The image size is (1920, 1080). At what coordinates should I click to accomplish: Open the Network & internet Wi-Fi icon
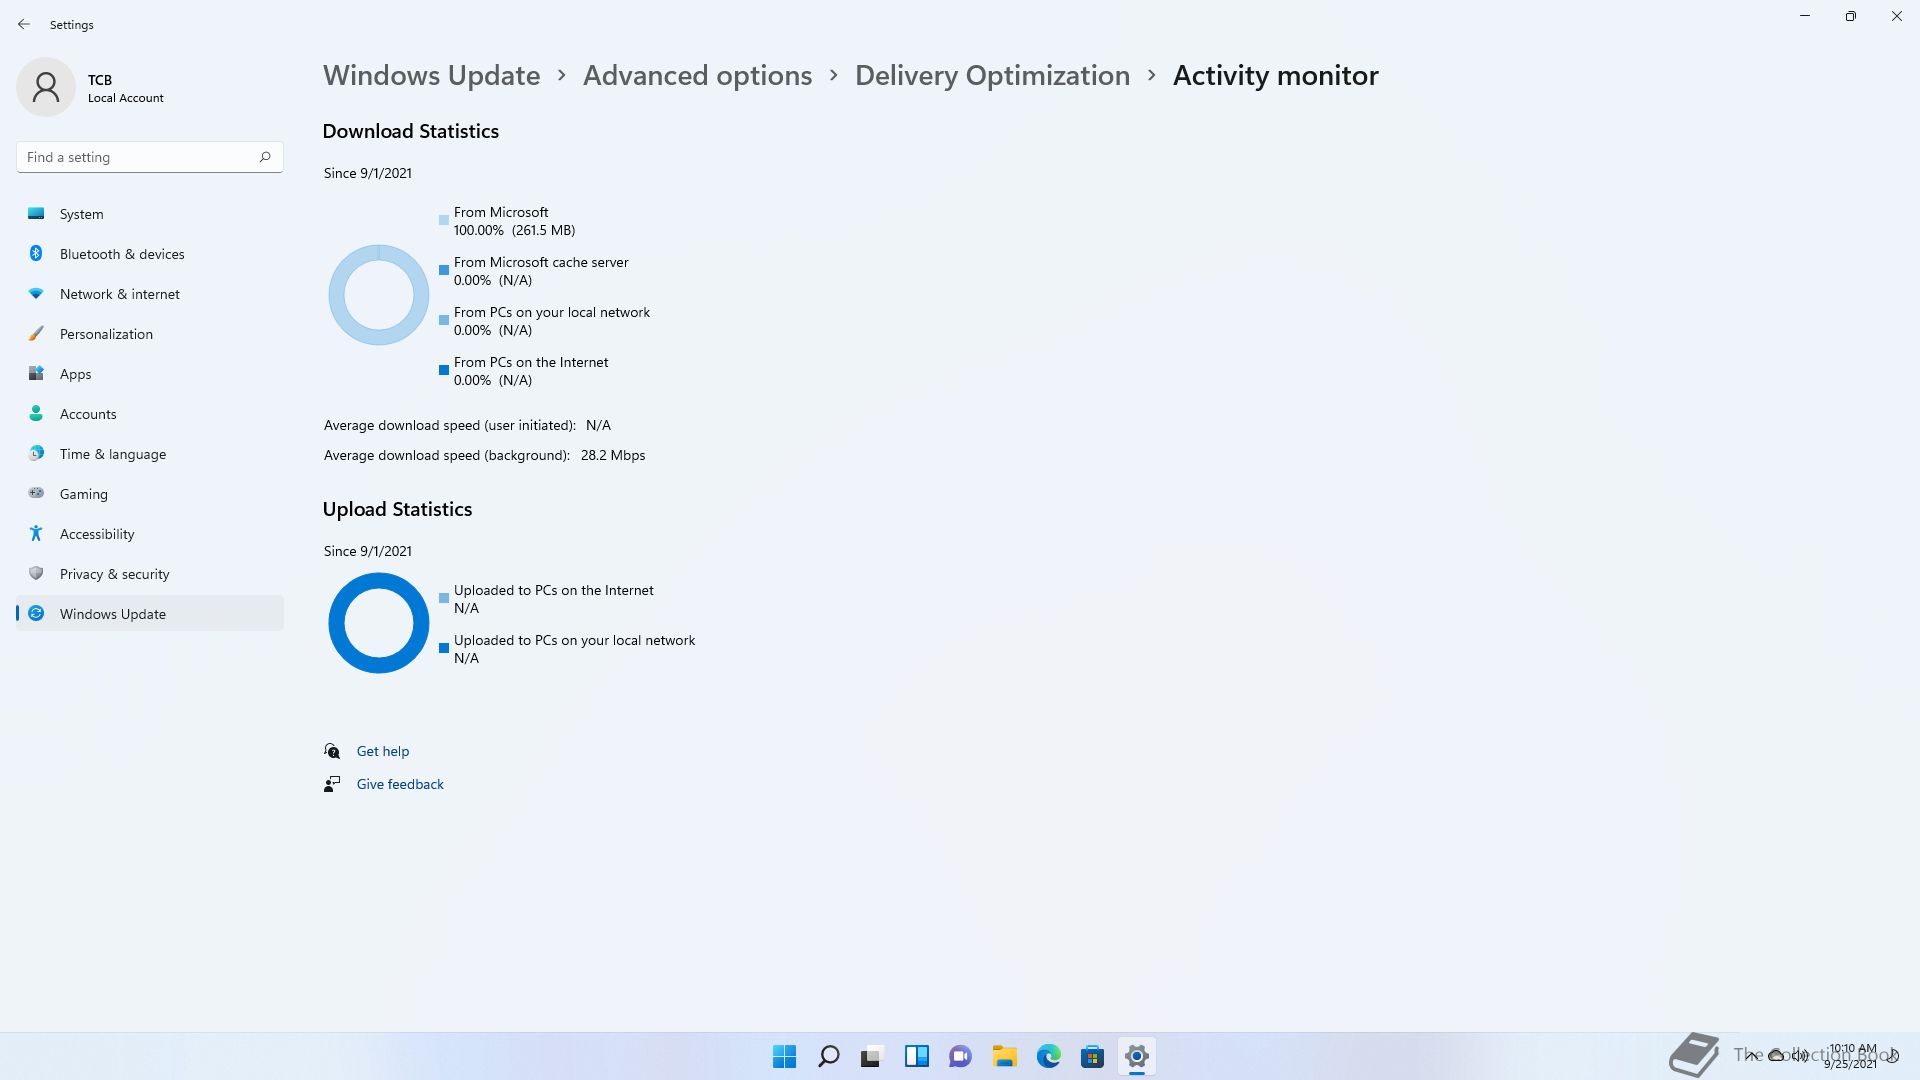pyautogui.click(x=36, y=293)
